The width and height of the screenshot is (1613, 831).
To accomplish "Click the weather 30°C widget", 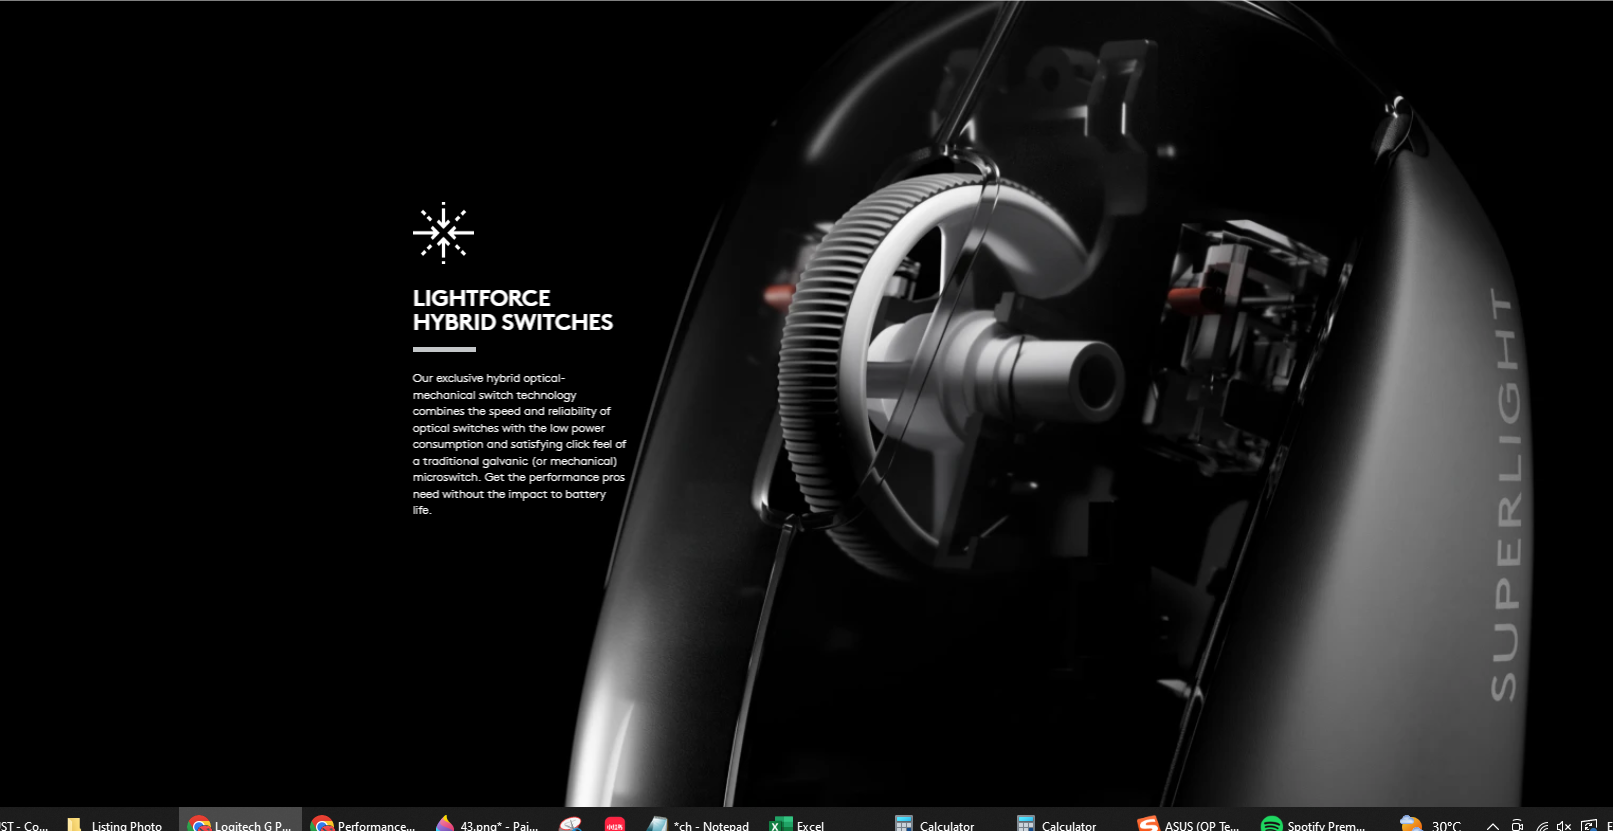I will (x=1432, y=824).
